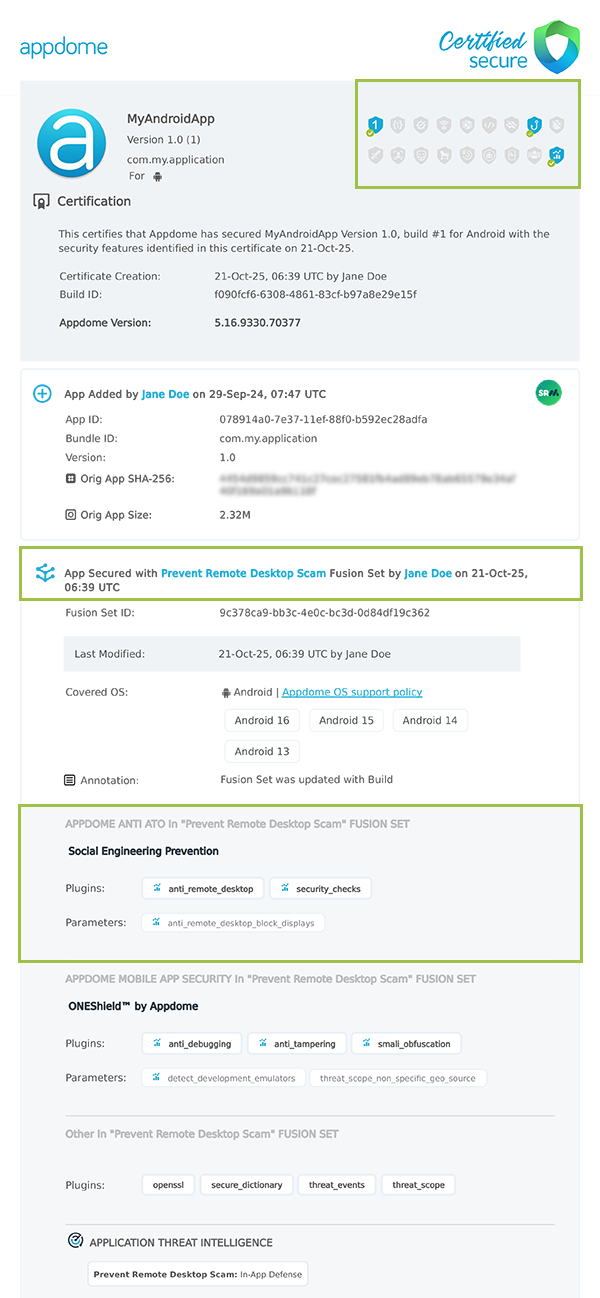Click the Appdome logo in header
The width and height of the screenshot is (600, 1298).
[63, 47]
